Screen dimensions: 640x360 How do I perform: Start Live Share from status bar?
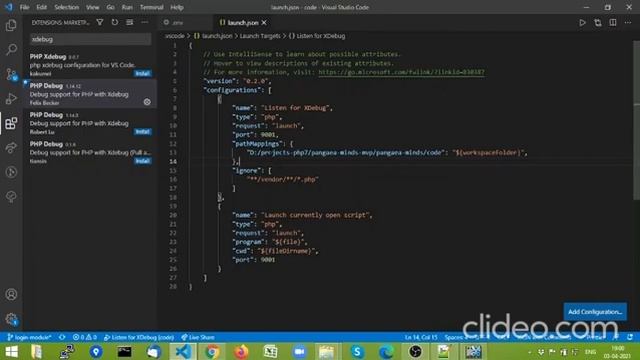click(198, 337)
